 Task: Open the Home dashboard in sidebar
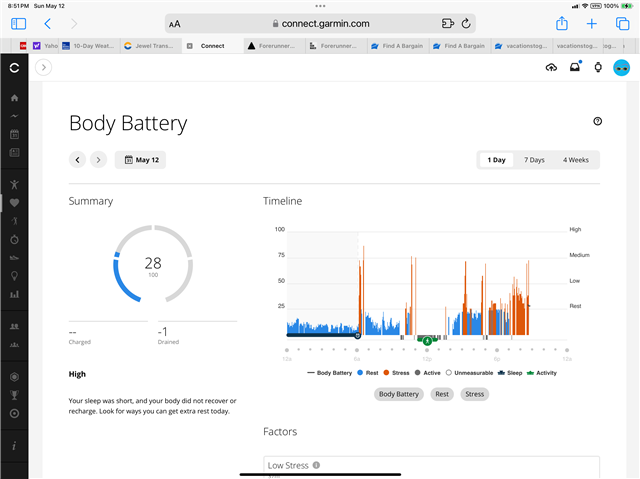point(14,98)
